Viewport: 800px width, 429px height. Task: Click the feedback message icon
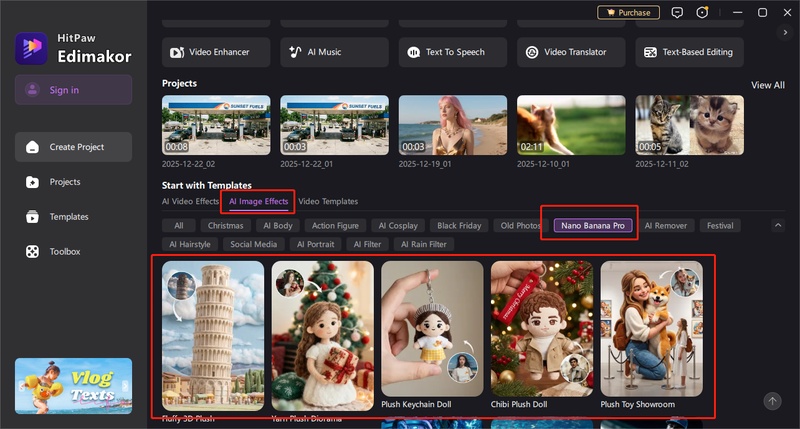click(x=677, y=13)
